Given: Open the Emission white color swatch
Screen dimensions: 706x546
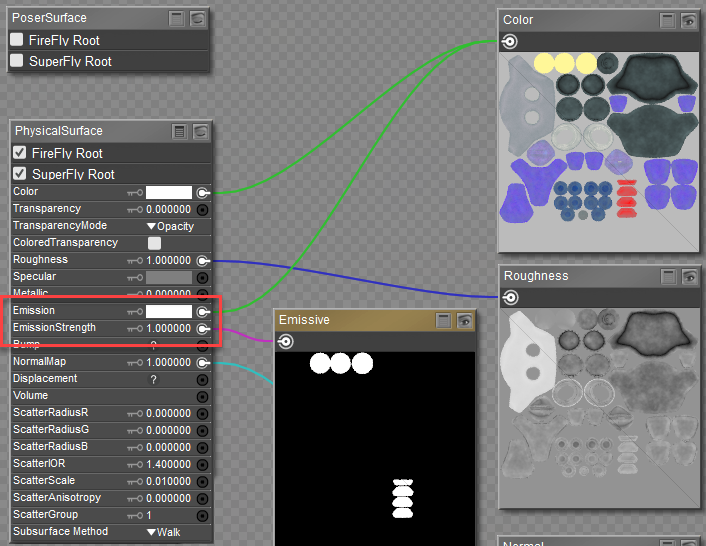Looking at the screenshot, I should pyautogui.click(x=169, y=311).
